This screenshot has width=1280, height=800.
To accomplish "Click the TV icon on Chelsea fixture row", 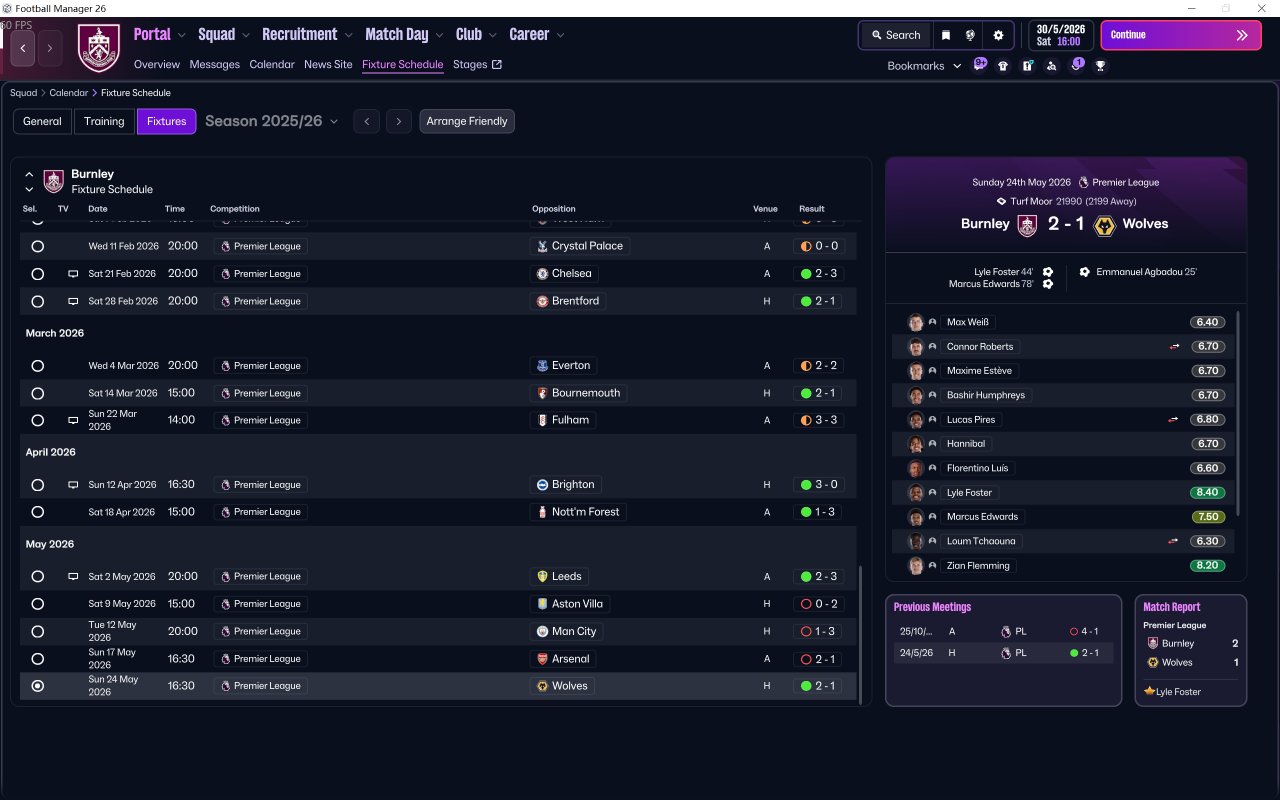I will [x=73, y=274].
